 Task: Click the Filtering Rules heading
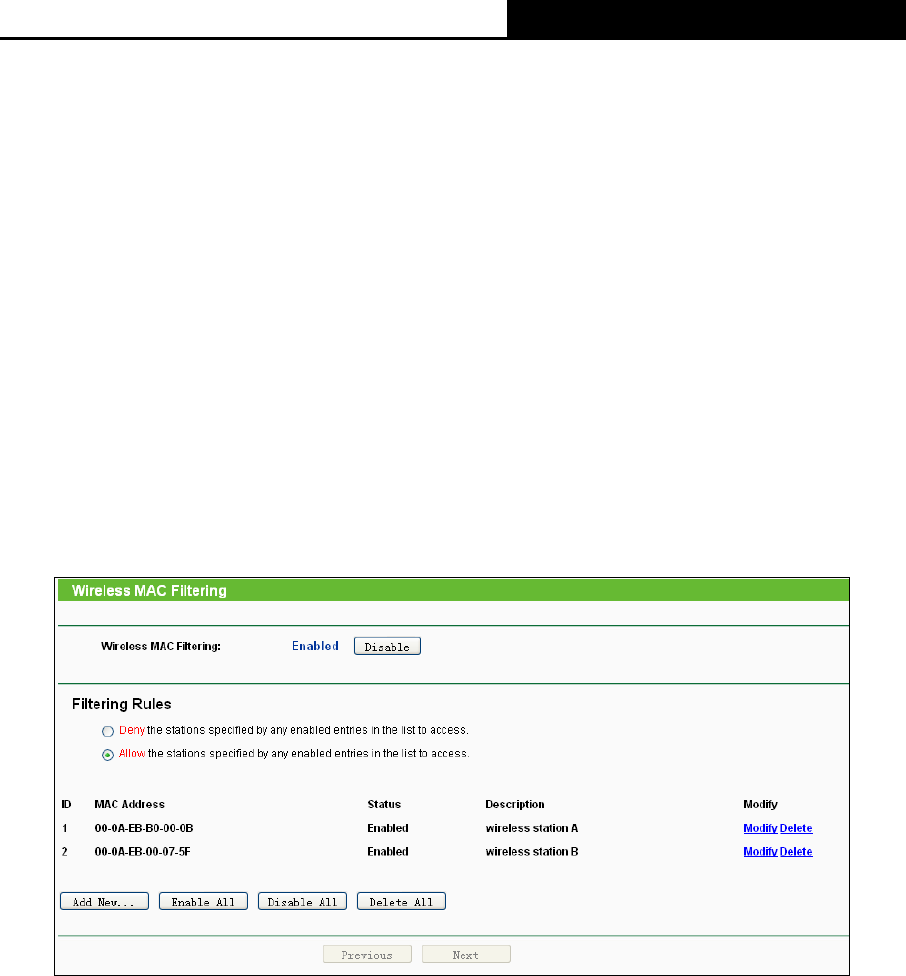121,704
